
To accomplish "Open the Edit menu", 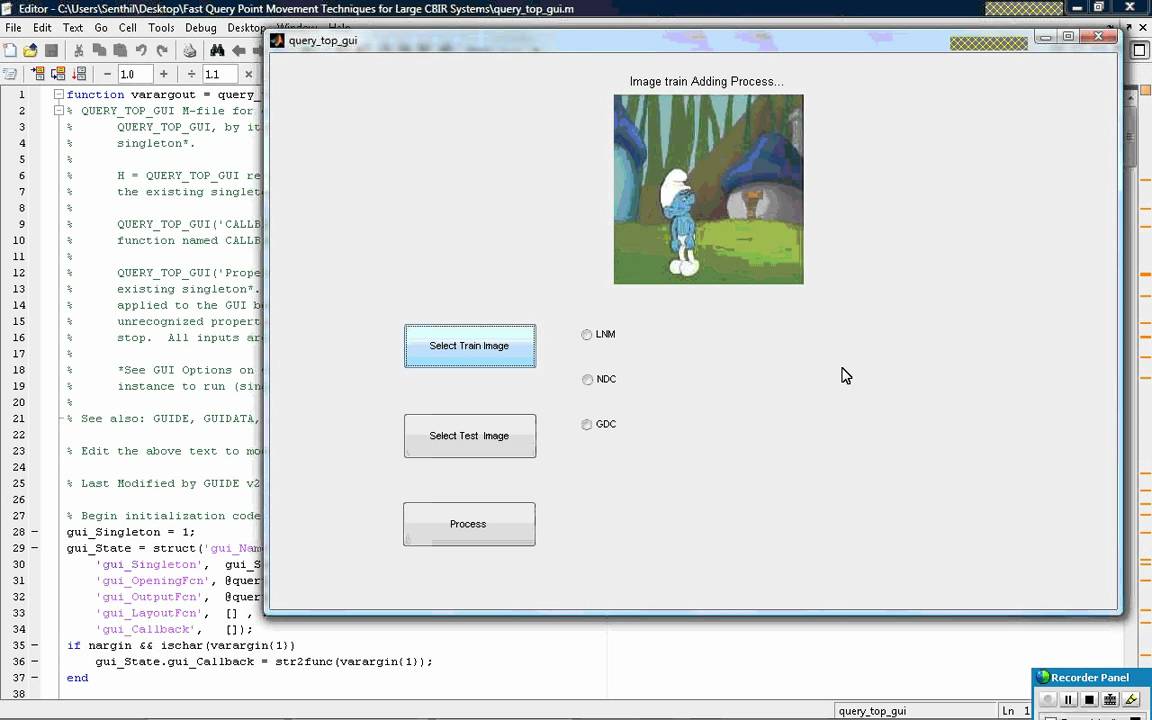I will tap(42, 27).
